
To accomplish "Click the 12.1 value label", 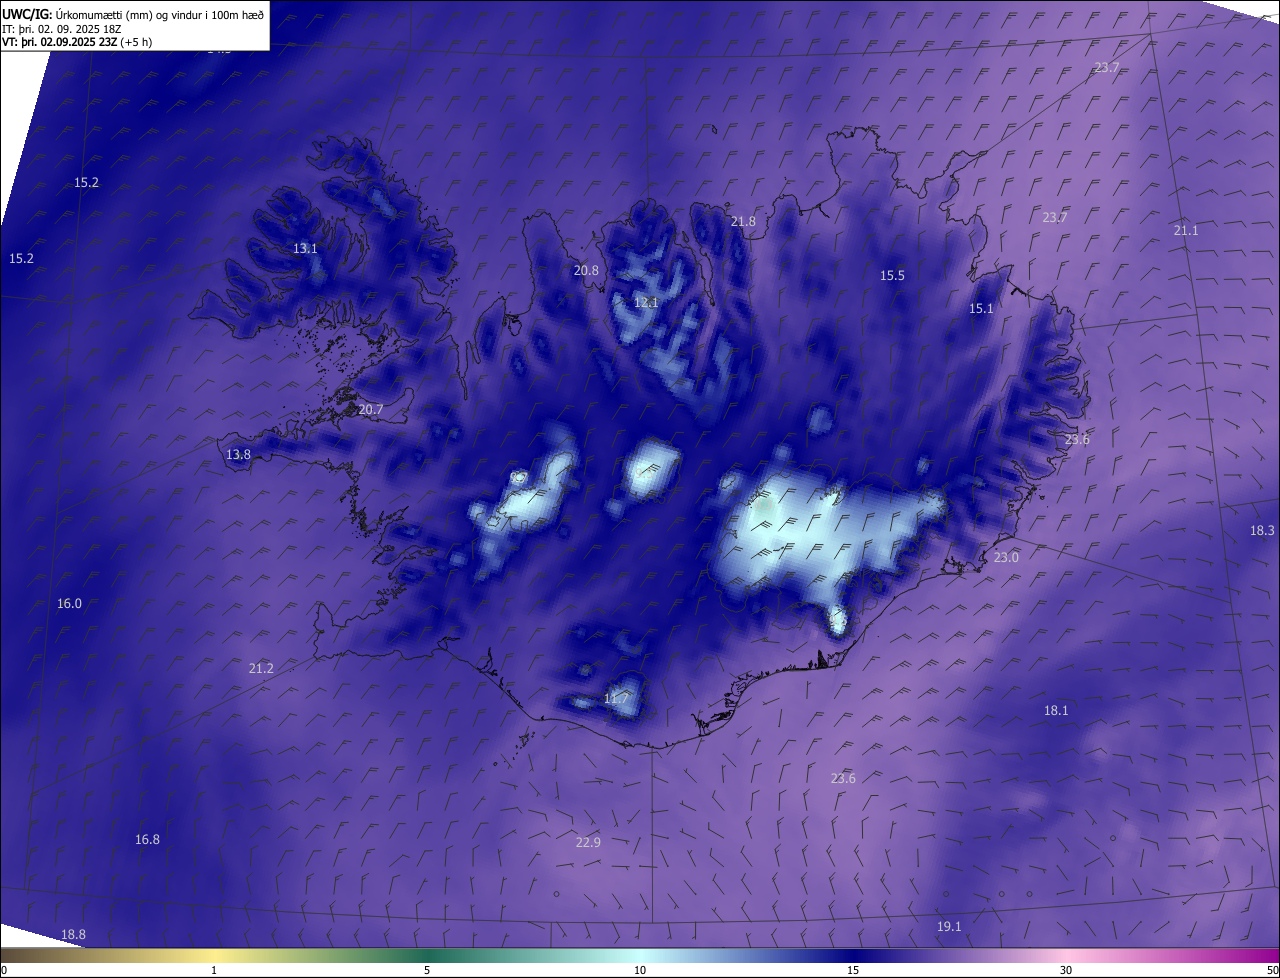I will (x=647, y=302).
